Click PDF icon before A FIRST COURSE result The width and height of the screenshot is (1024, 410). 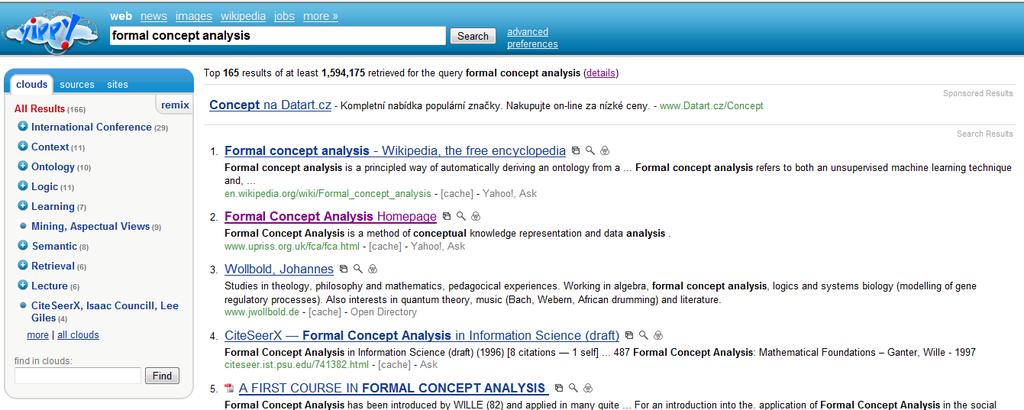click(x=229, y=388)
